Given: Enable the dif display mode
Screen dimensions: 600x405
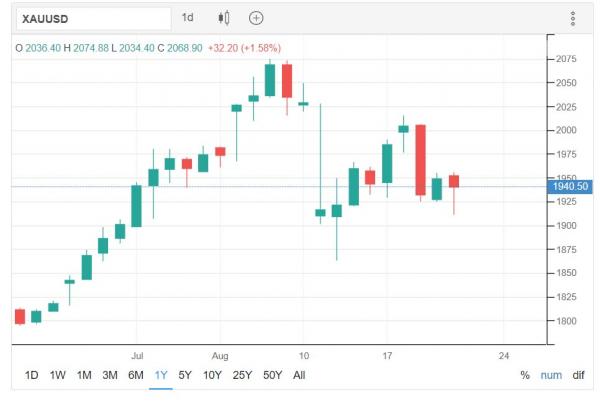Looking at the screenshot, I should [x=578, y=375].
